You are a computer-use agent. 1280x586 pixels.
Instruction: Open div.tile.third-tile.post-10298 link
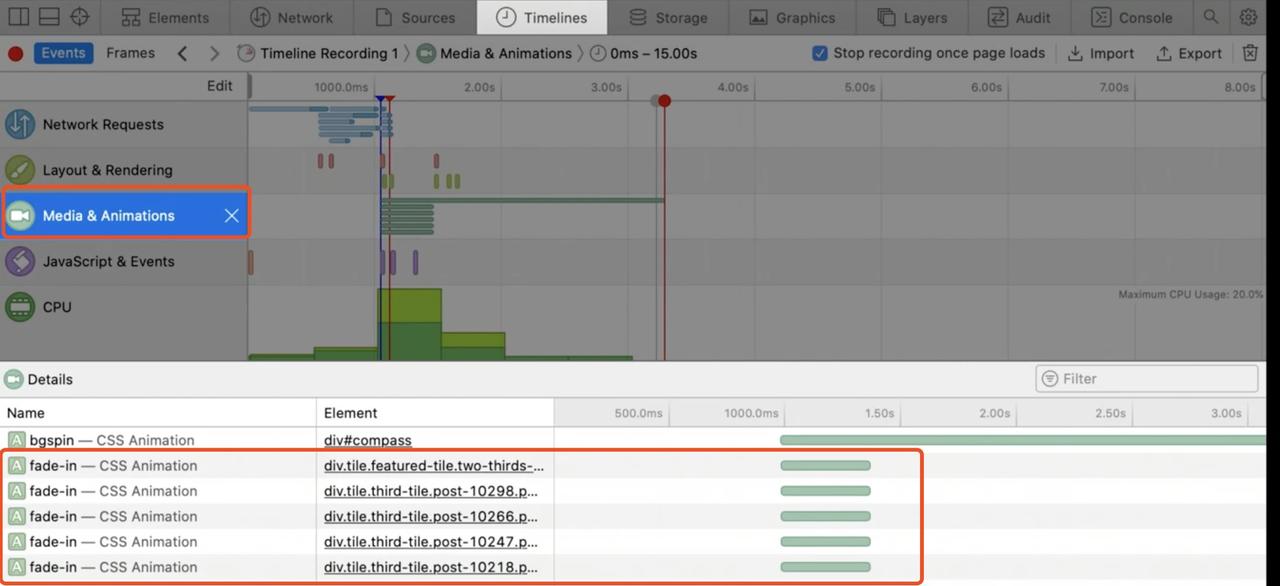click(431, 491)
